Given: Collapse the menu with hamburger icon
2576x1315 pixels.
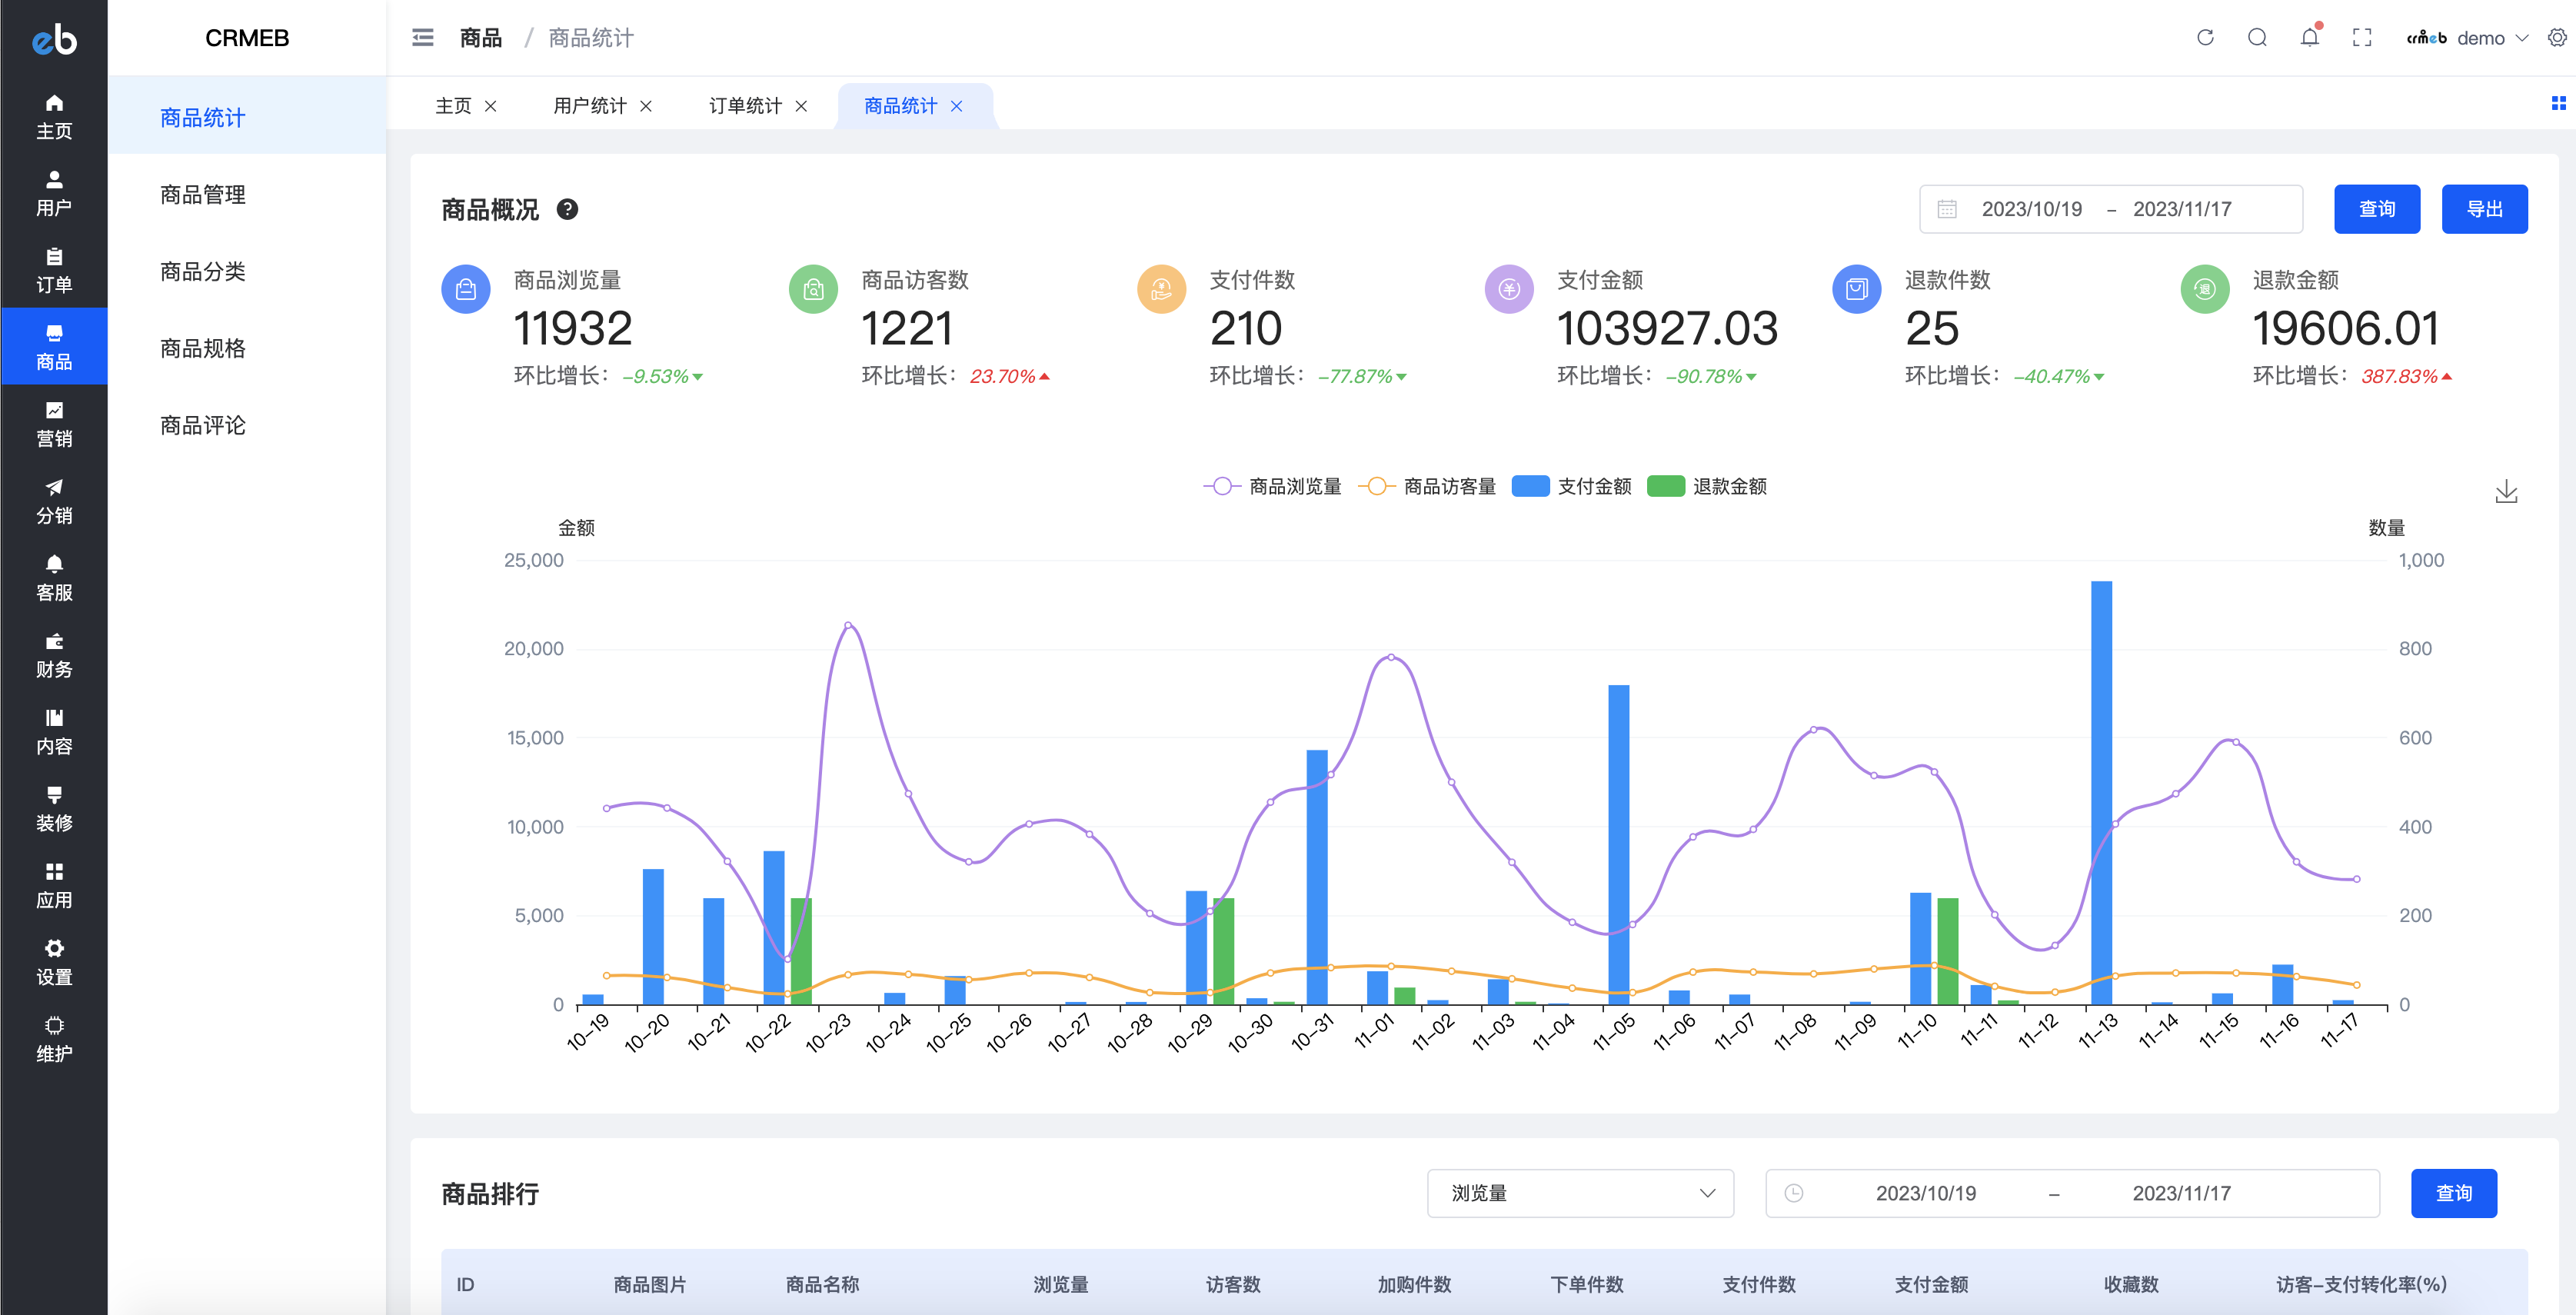Looking at the screenshot, I should pos(423,38).
